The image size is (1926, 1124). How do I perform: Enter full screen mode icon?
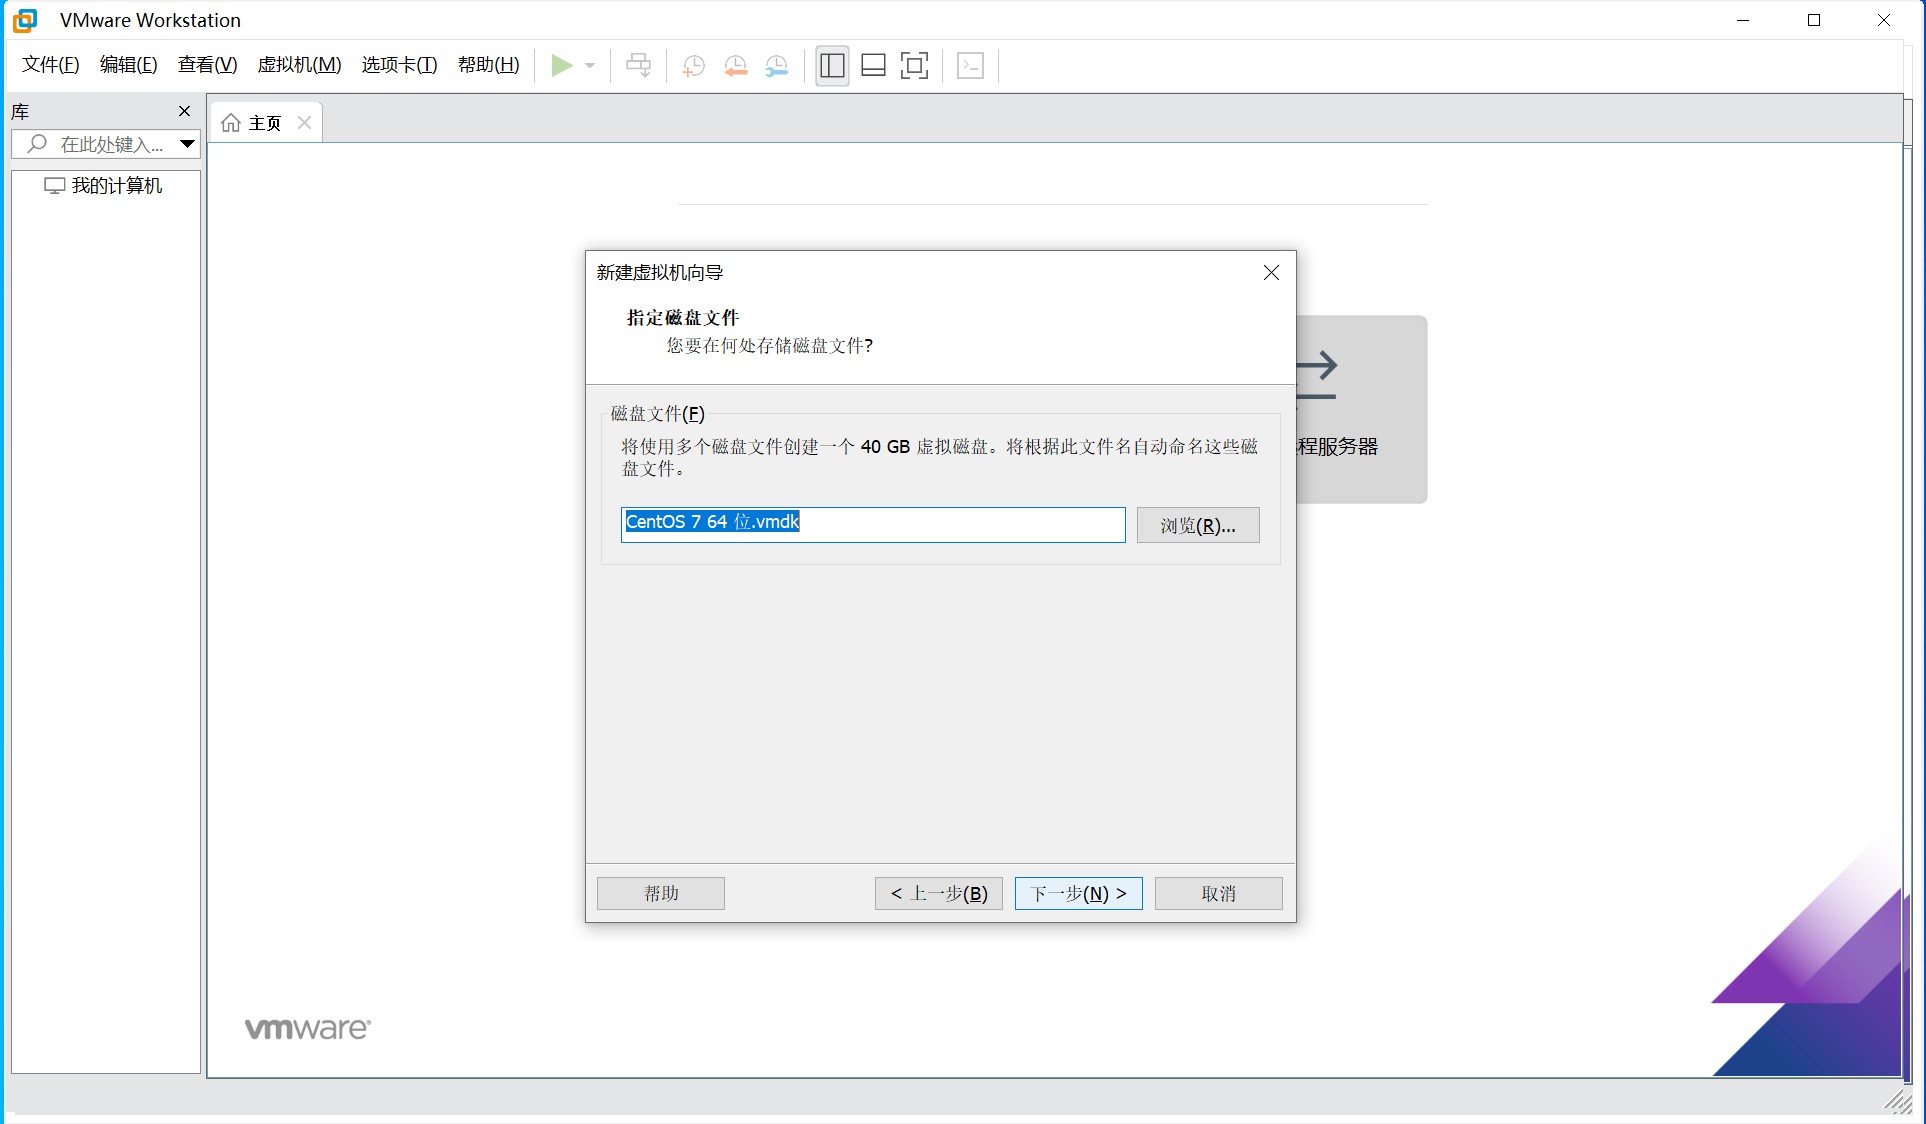914,66
